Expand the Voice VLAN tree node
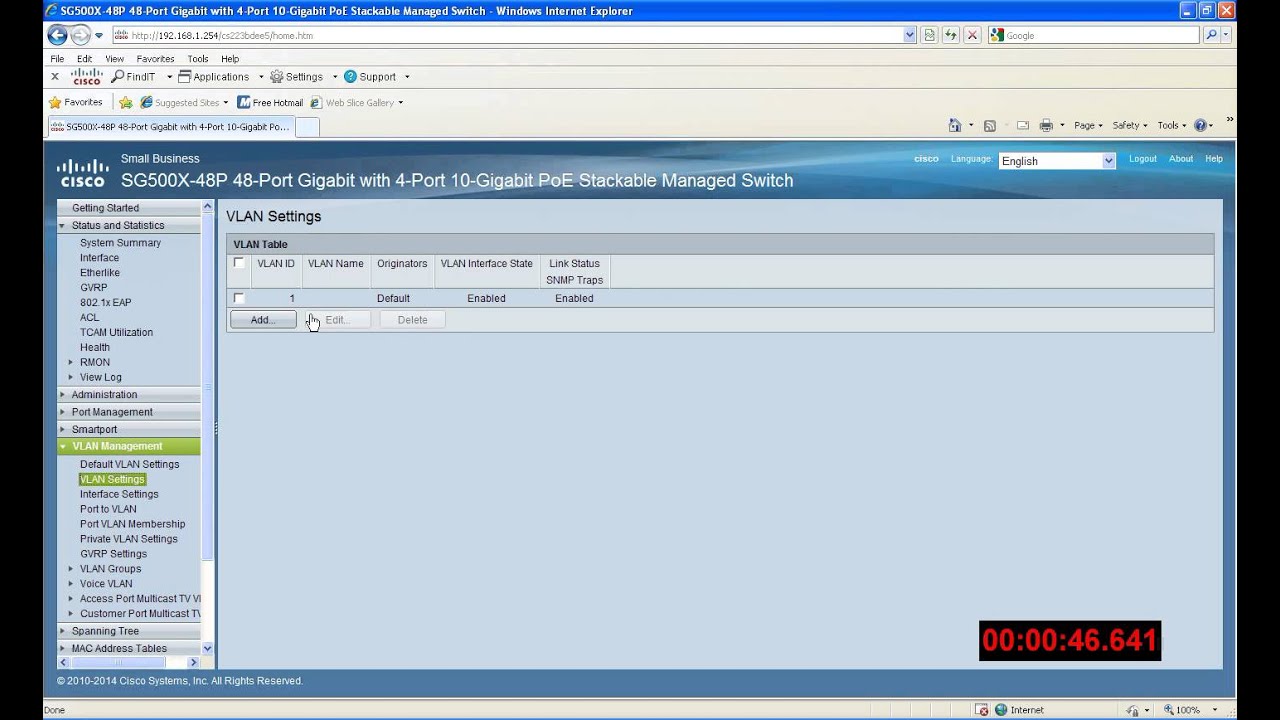This screenshot has height=720, width=1280. (70, 584)
